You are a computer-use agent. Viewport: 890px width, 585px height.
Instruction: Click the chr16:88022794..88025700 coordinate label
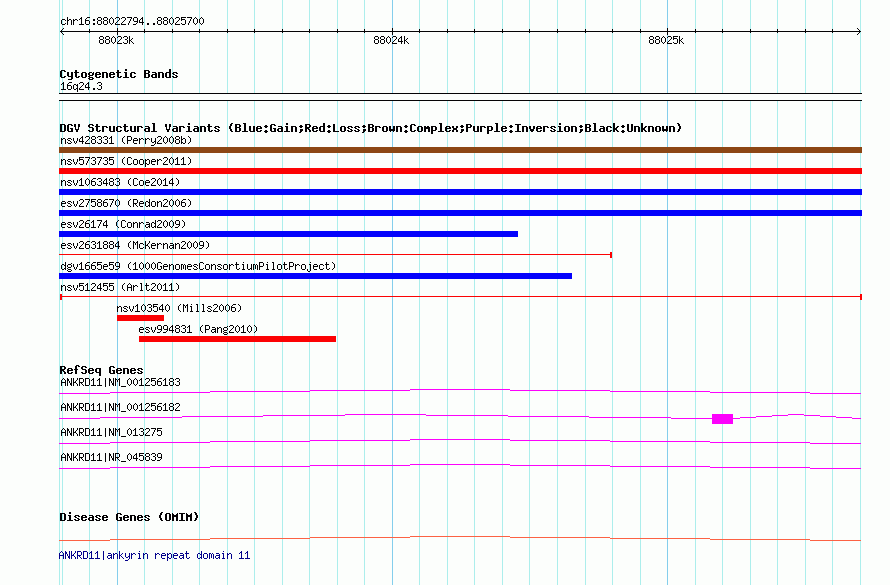[x=132, y=21]
